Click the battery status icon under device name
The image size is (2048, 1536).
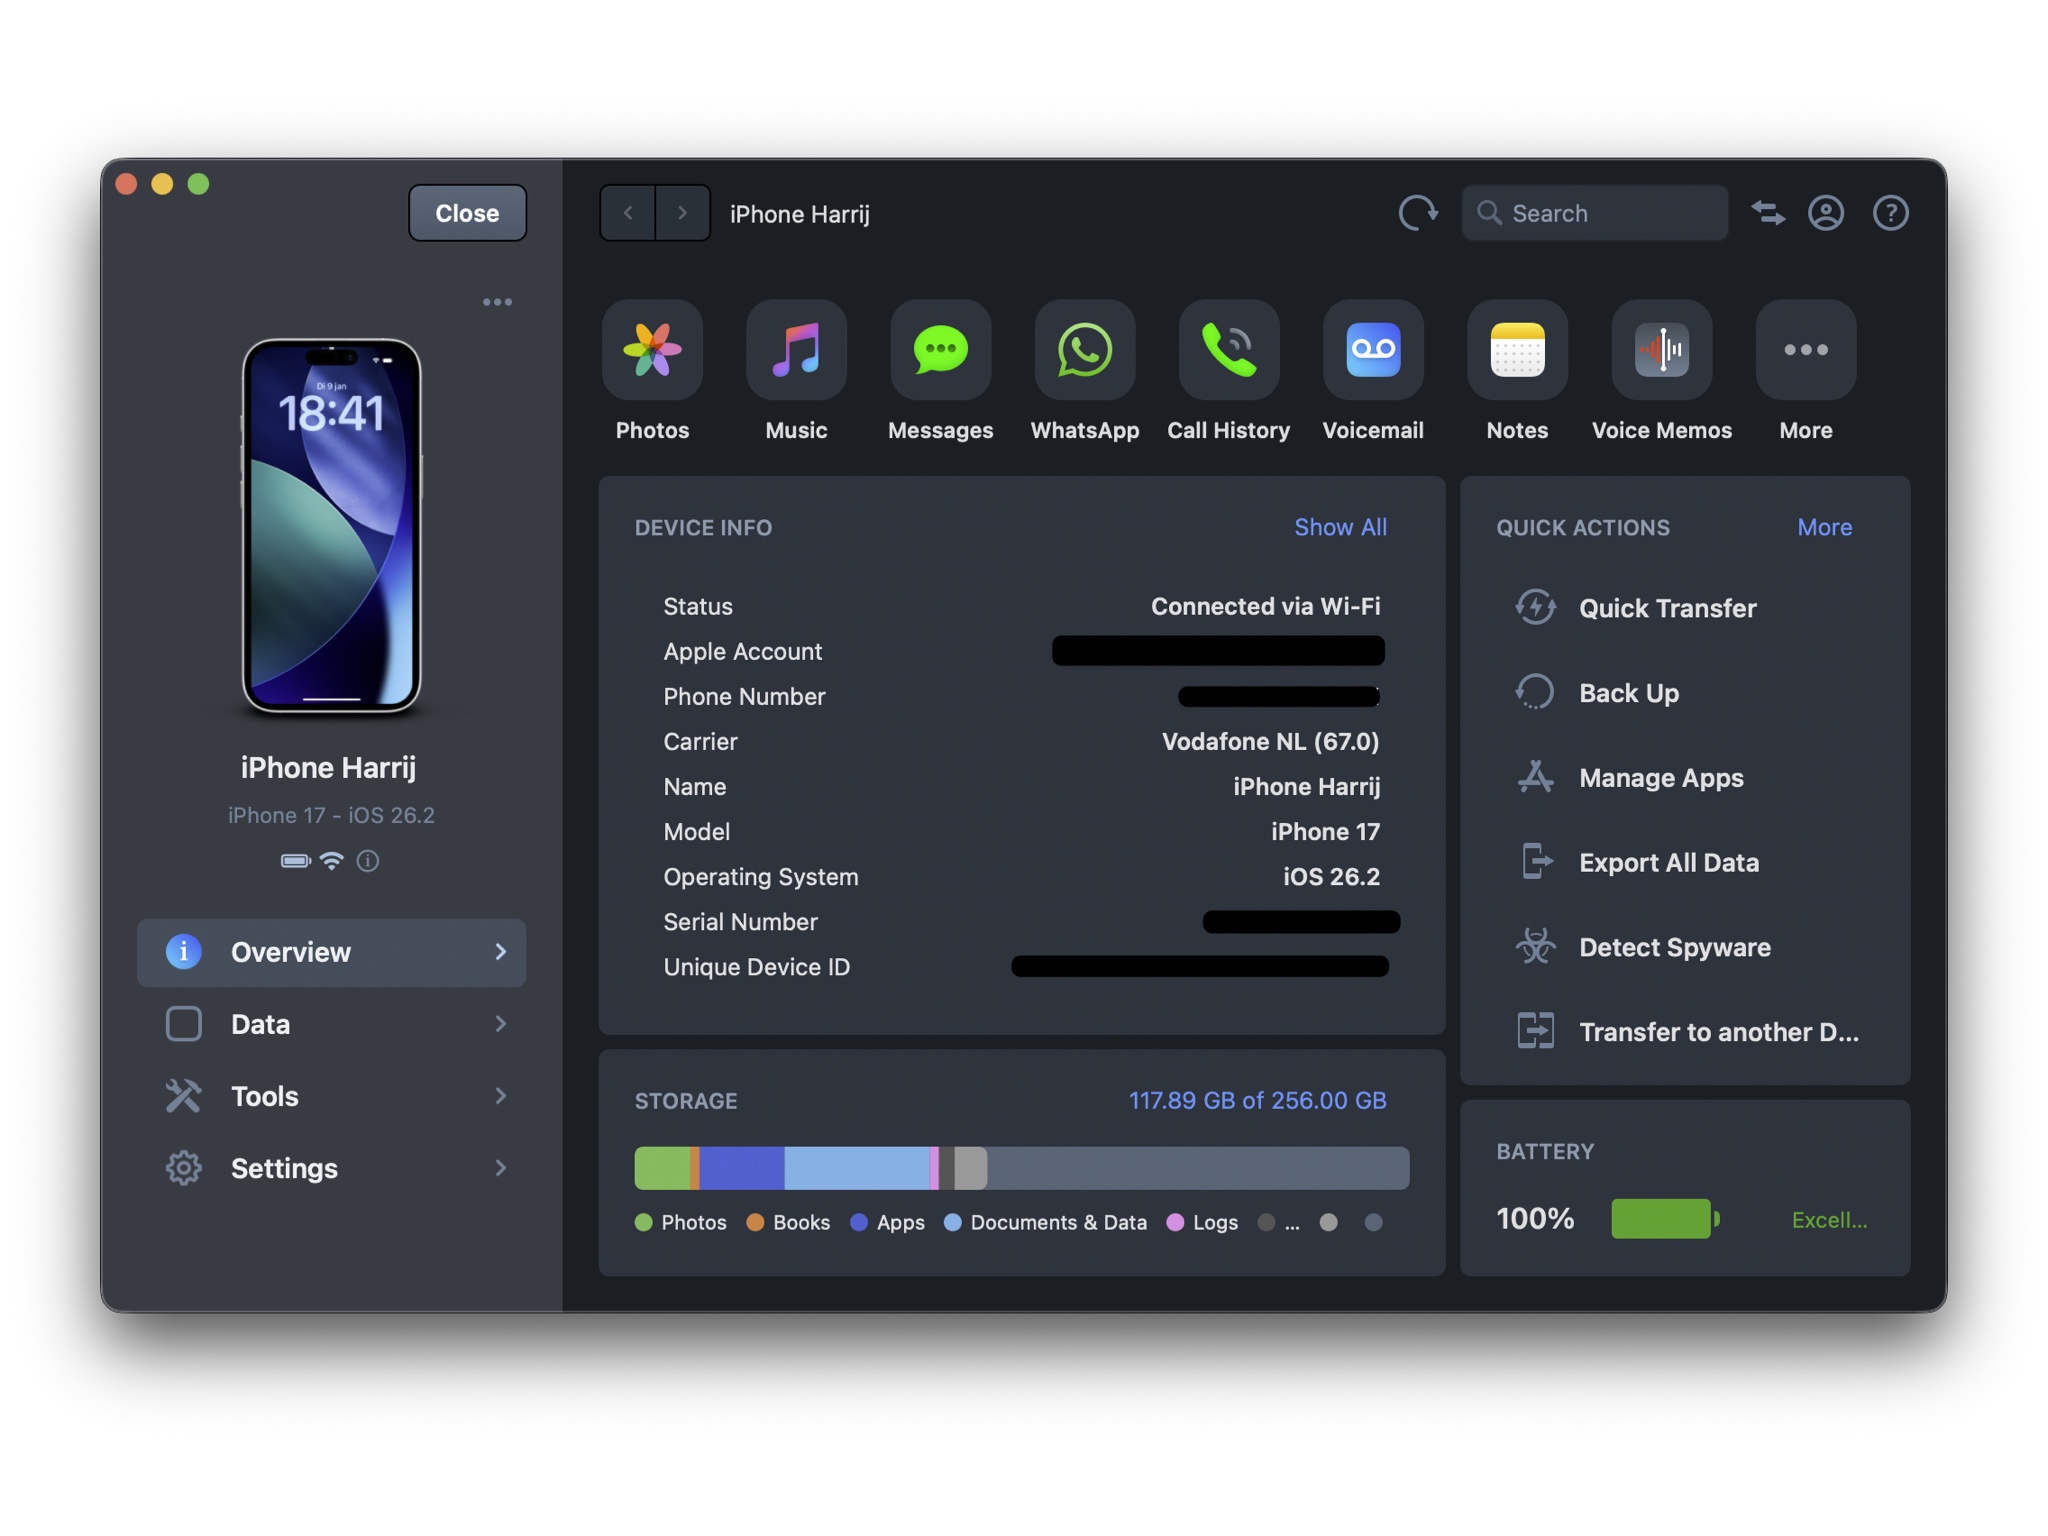point(296,860)
